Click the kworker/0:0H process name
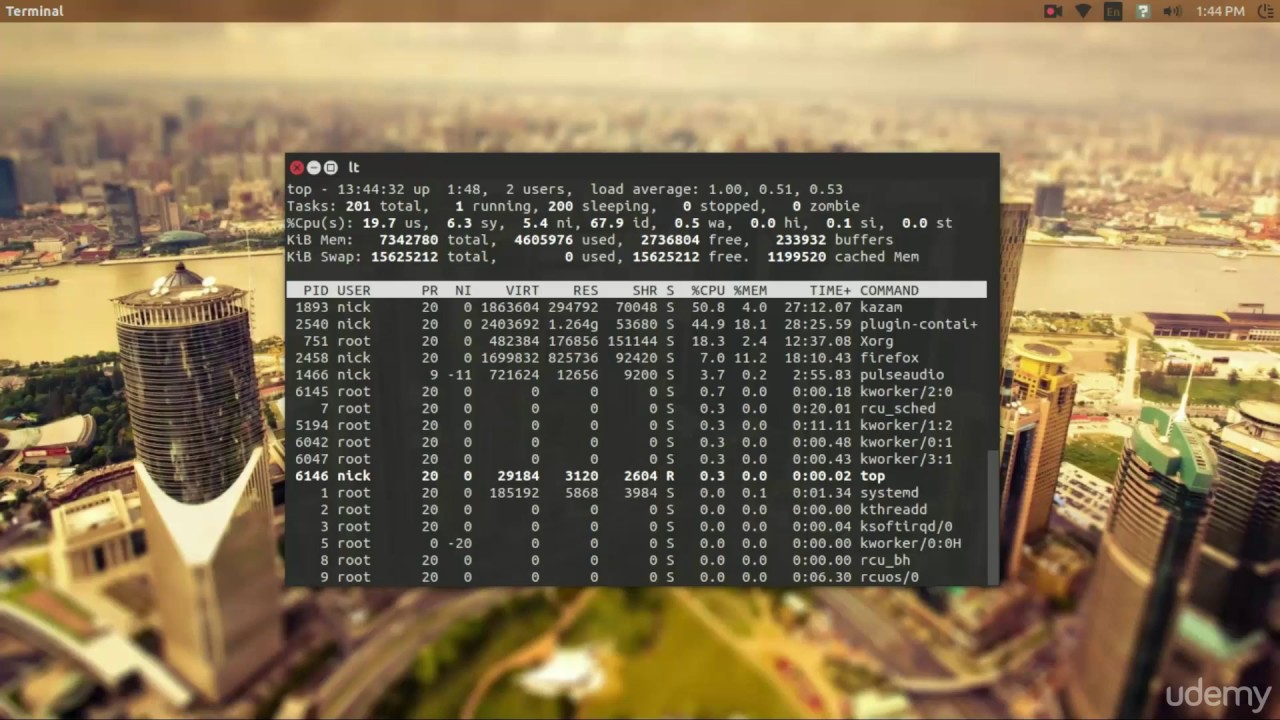The image size is (1280, 720). point(911,544)
